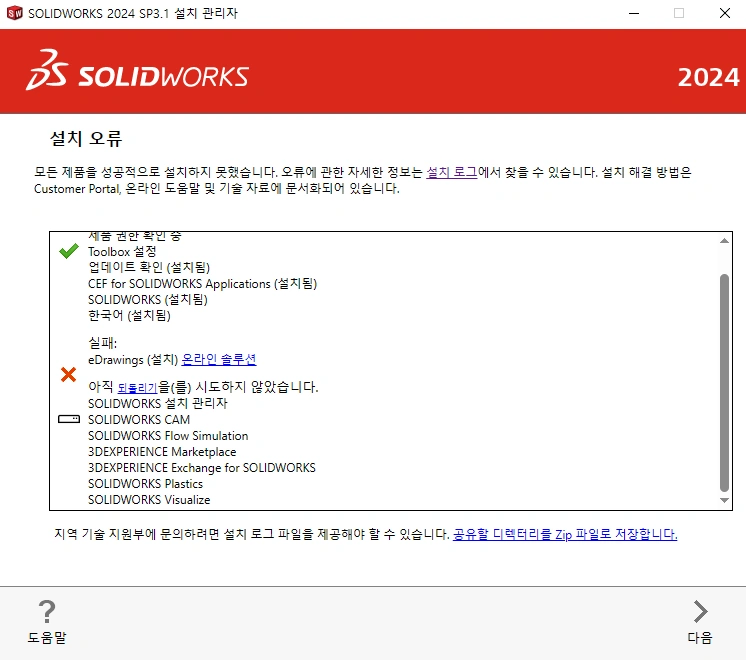This screenshot has width=746, height=660.
Task: Close the installation manager window
Action: click(x=725, y=13)
